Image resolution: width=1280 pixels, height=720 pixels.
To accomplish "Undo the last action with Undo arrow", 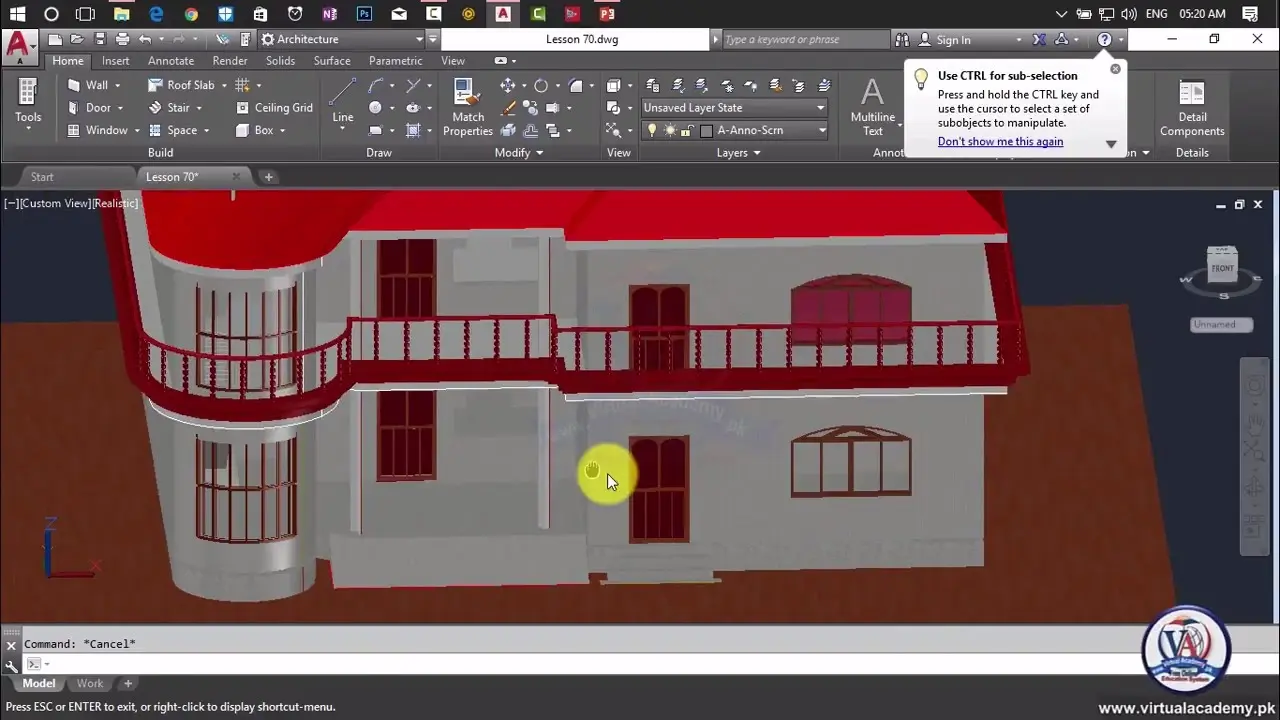I will point(145,39).
